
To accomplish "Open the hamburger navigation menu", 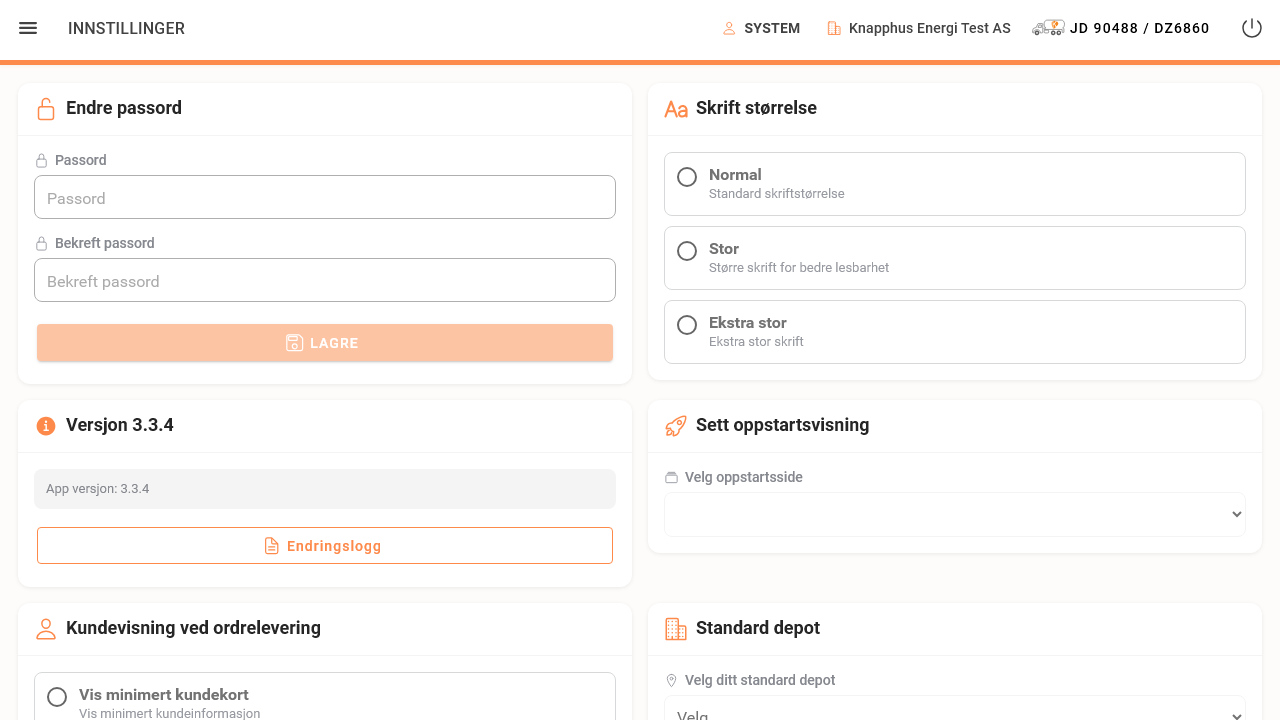I will point(28,28).
